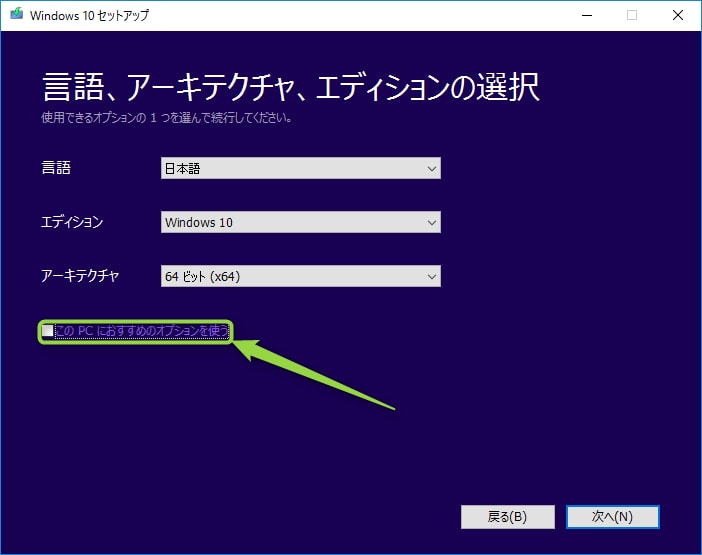Click the 使用できるオプション subtitle text
702x555 pixels.
tap(167, 118)
